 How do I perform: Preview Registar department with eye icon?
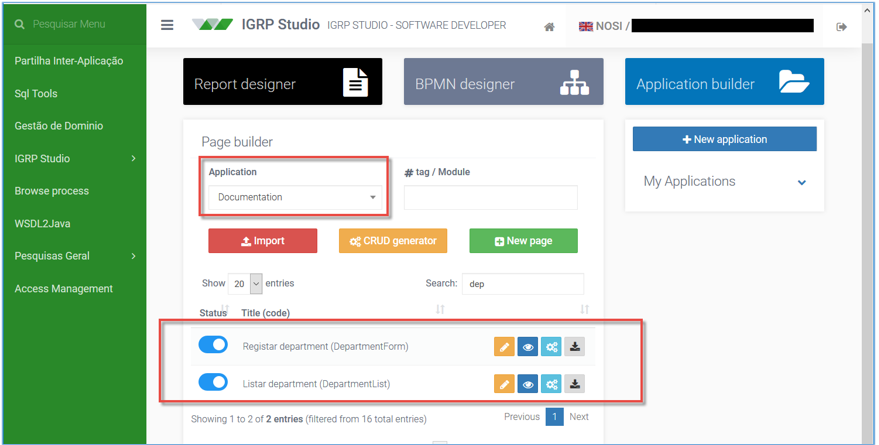click(x=528, y=347)
